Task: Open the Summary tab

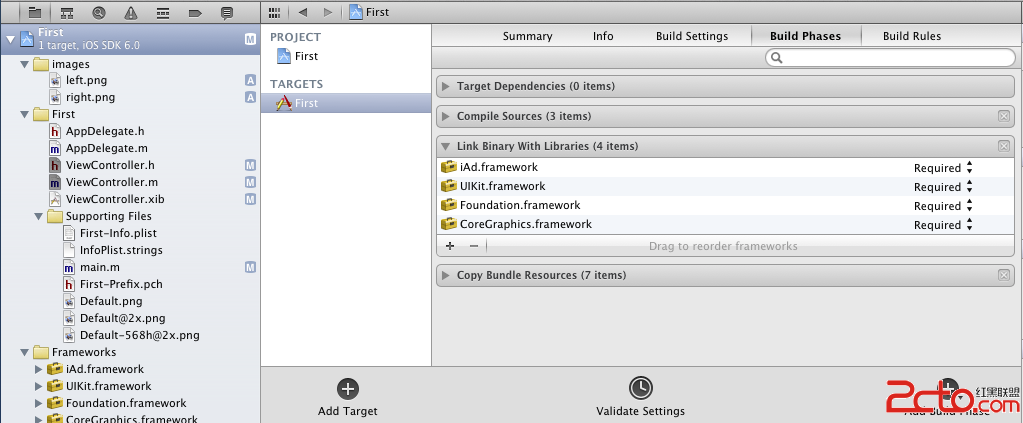Action: click(x=527, y=36)
